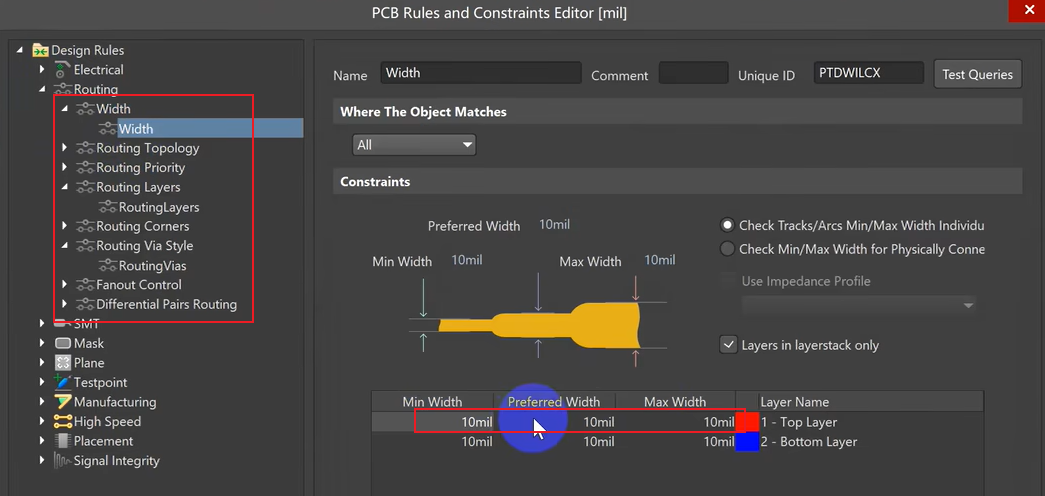This screenshot has width=1045, height=496.
Task: Click the Electrical category icon
Action: click(63, 69)
